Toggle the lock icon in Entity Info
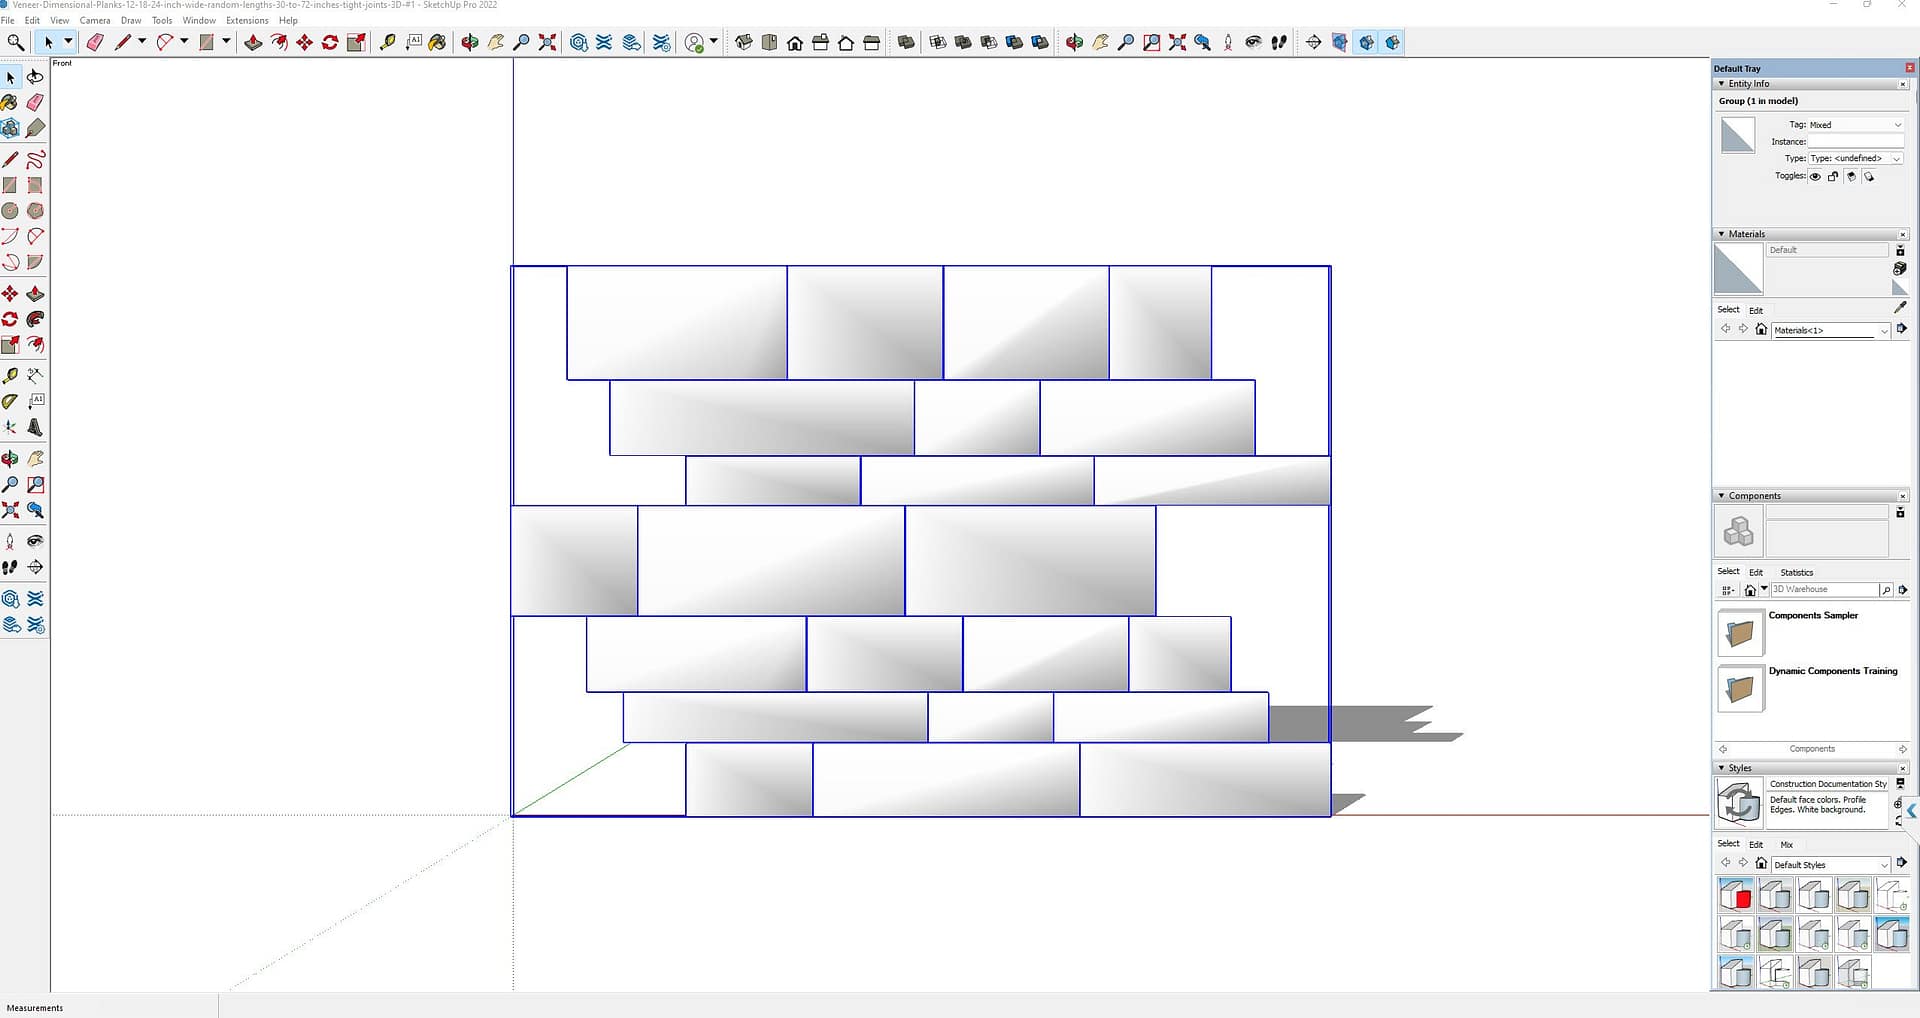 [1833, 177]
